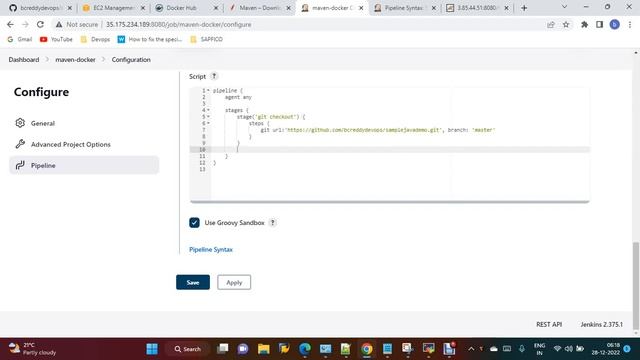The image size is (640, 360).
Task: Switch to Pipeline Syntax tab
Action: point(404,8)
